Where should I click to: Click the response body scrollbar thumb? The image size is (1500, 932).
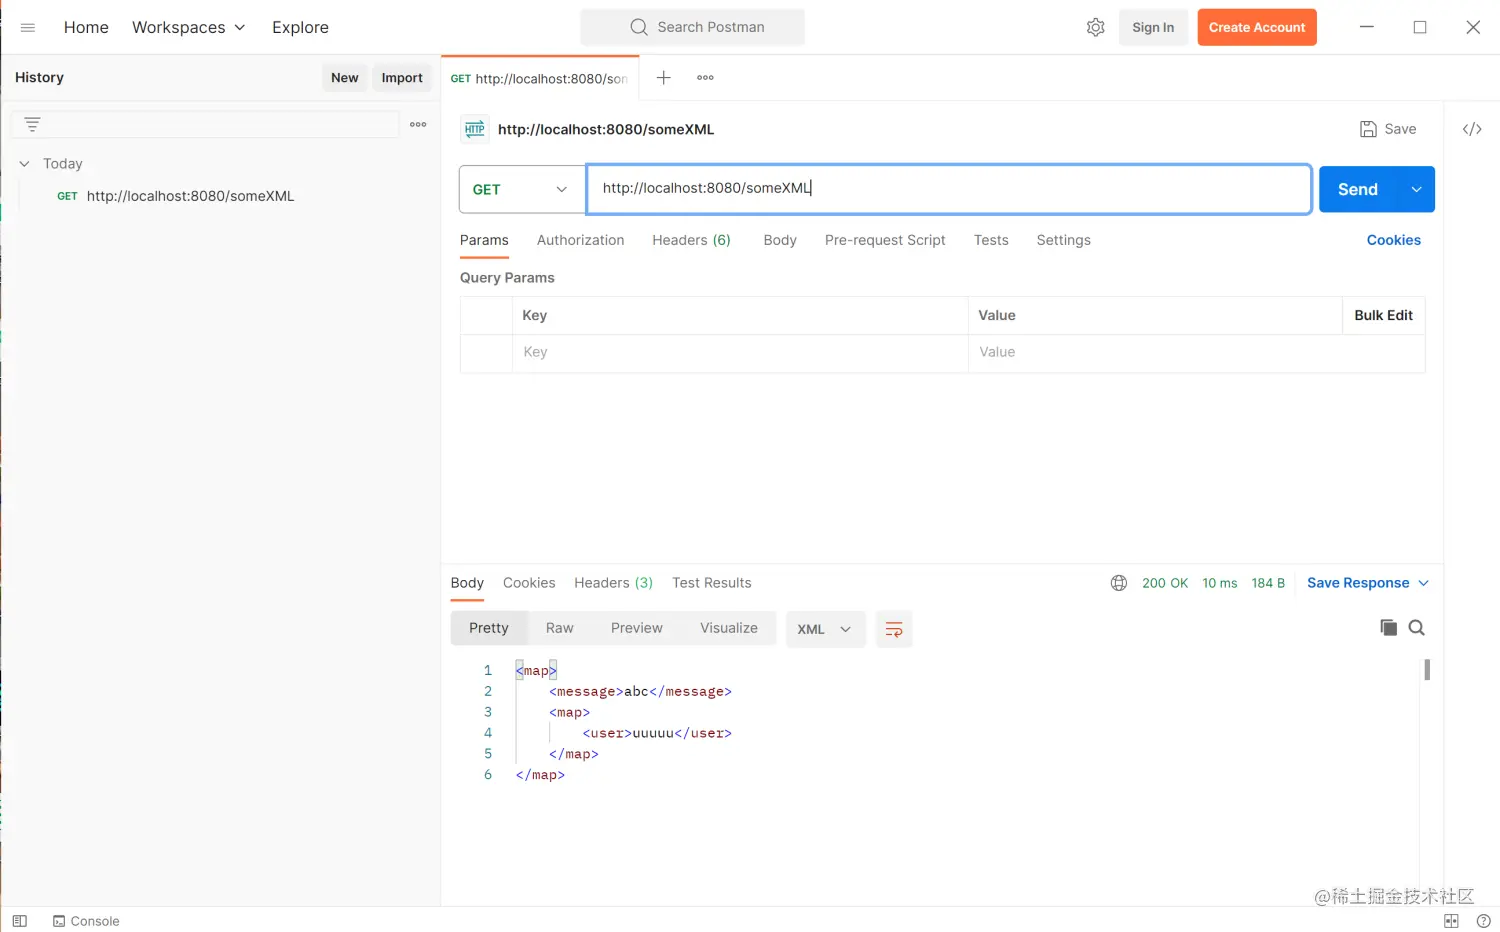[1427, 669]
